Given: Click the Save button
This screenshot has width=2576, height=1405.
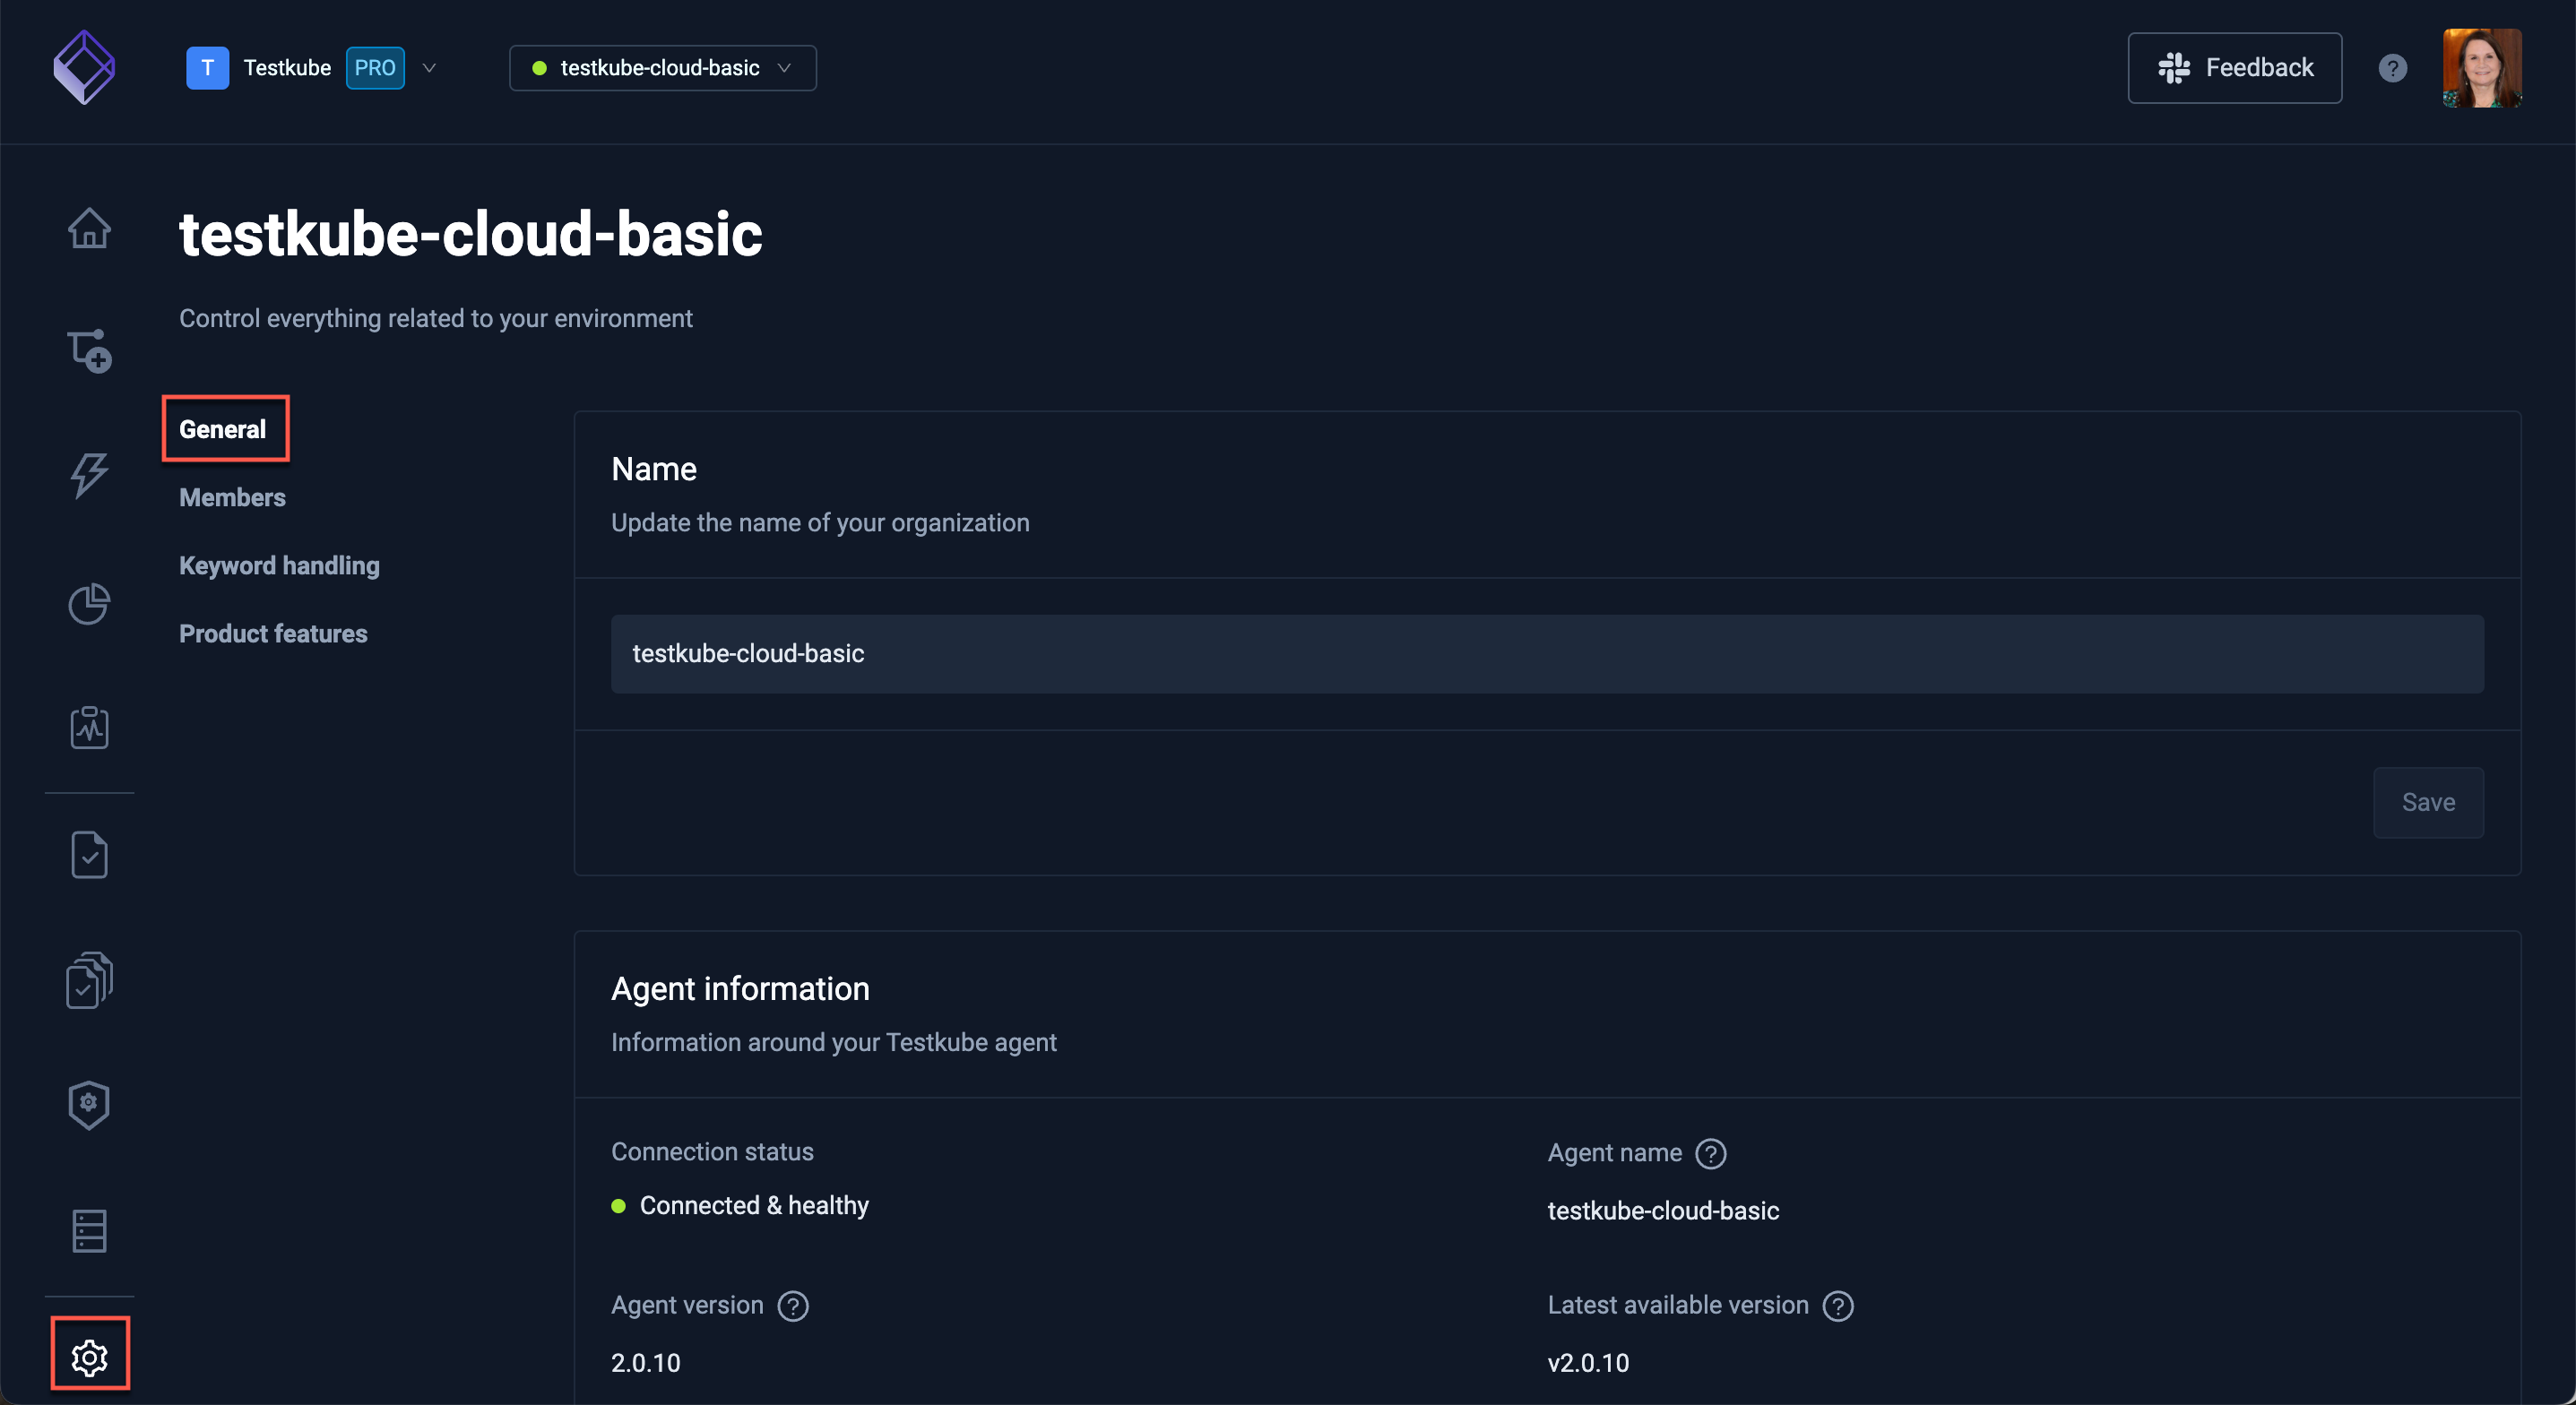Looking at the screenshot, I should (x=2428, y=803).
